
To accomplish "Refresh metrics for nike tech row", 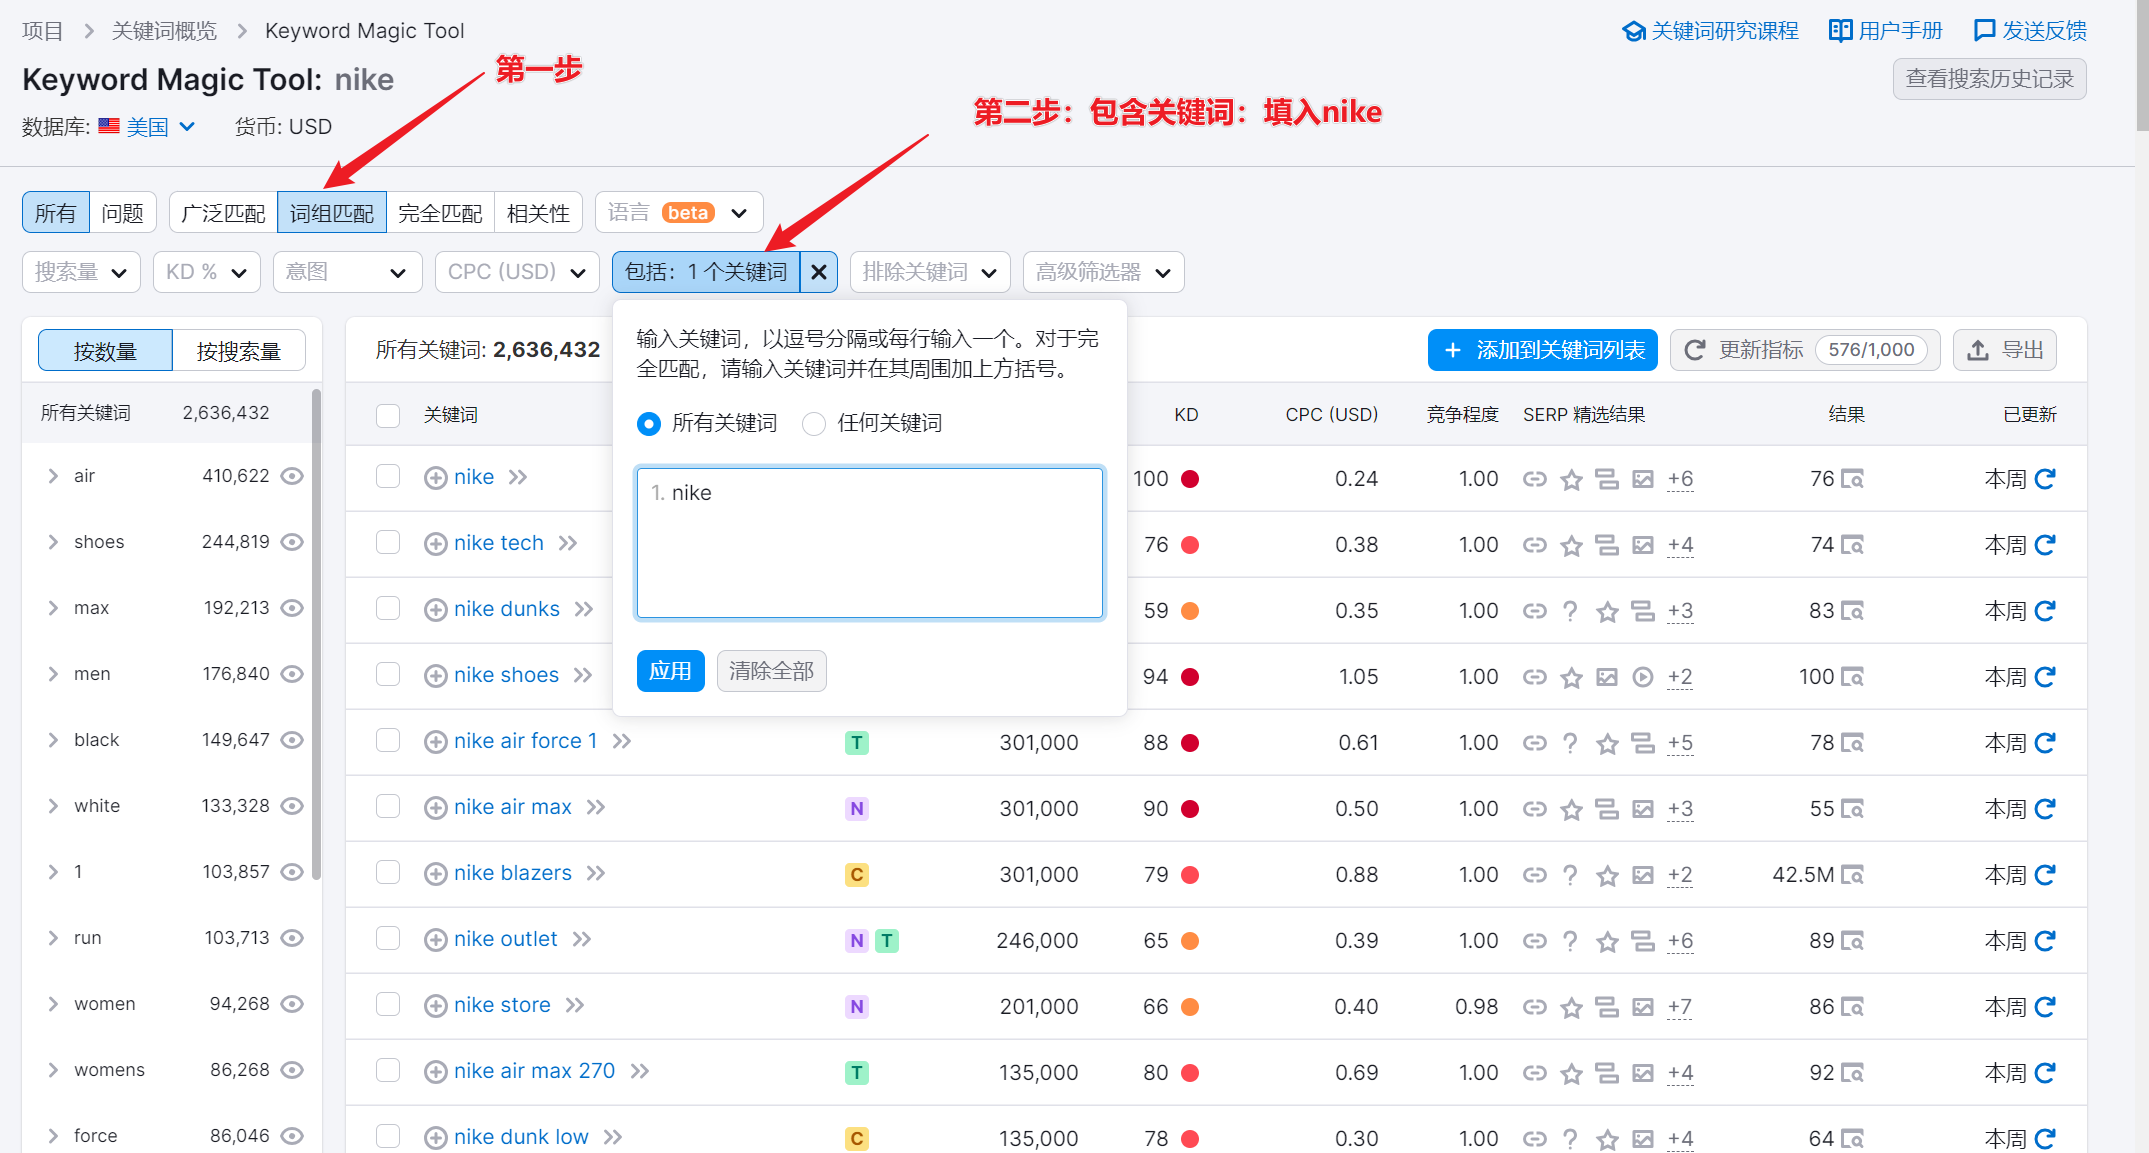I will pyautogui.click(x=2045, y=545).
